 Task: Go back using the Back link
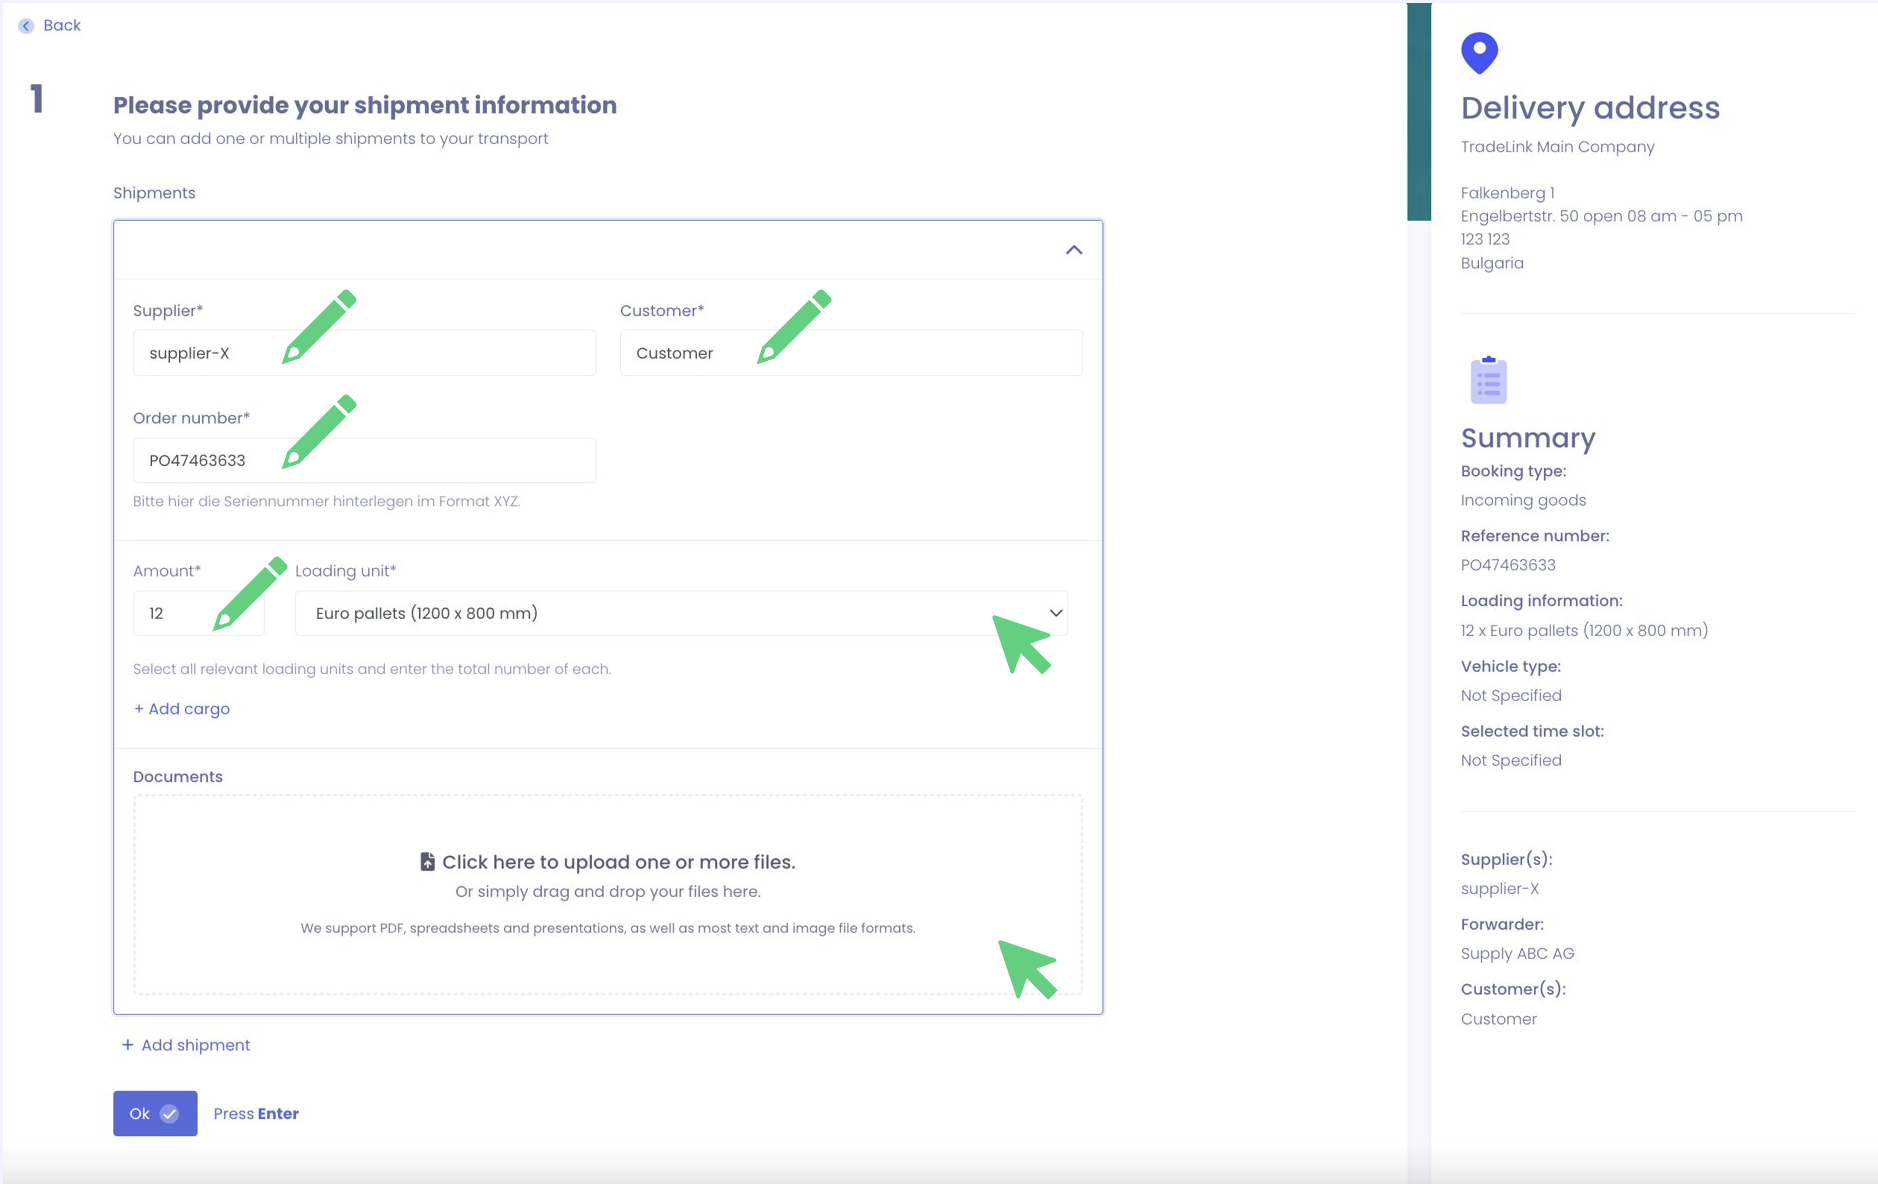(x=61, y=26)
